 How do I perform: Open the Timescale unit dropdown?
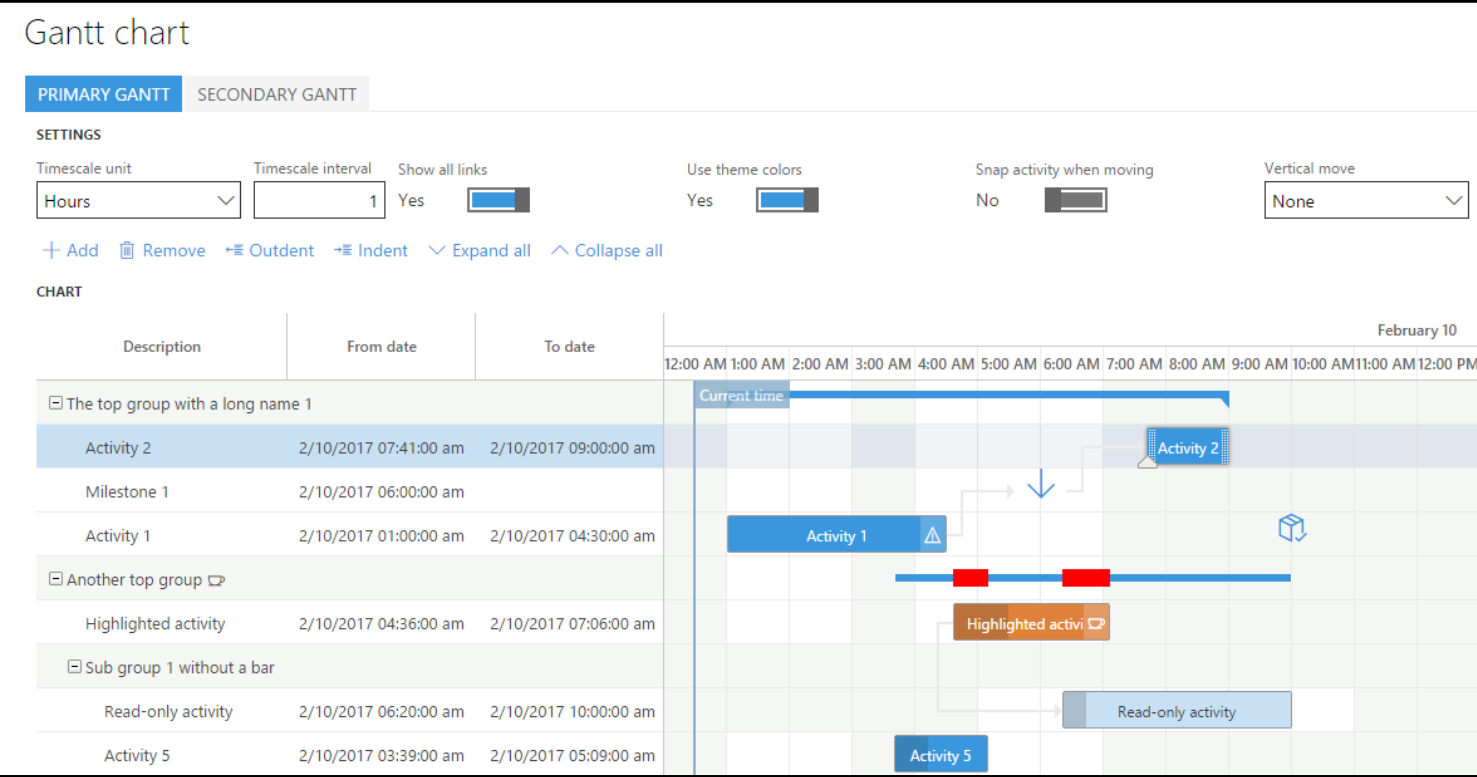click(x=138, y=201)
